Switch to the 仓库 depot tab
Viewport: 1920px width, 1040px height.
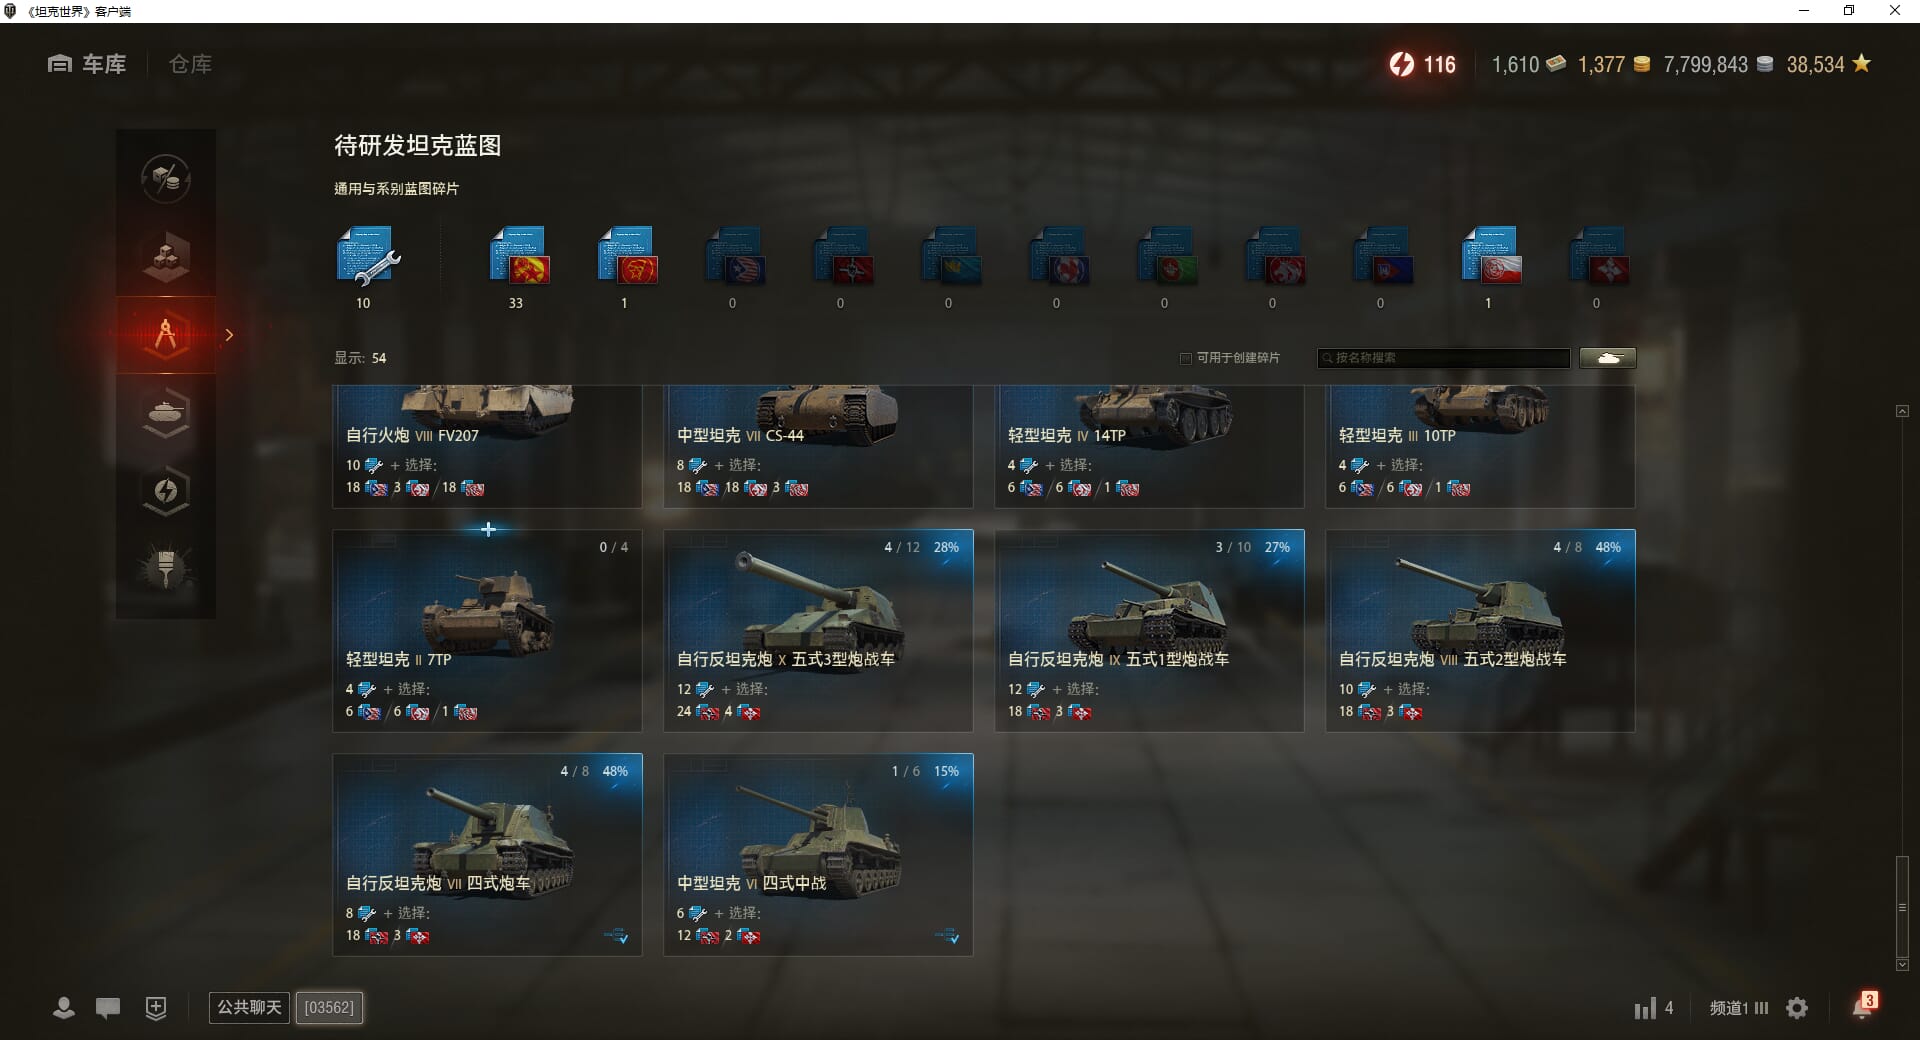click(190, 64)
